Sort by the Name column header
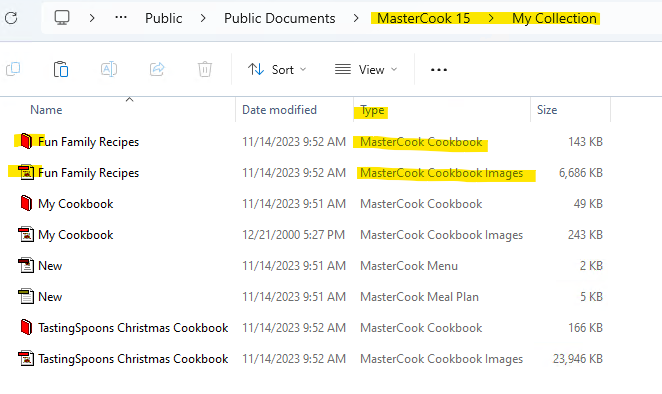Image resolution: width=662 pixels, height=394 pixels. 46,110
